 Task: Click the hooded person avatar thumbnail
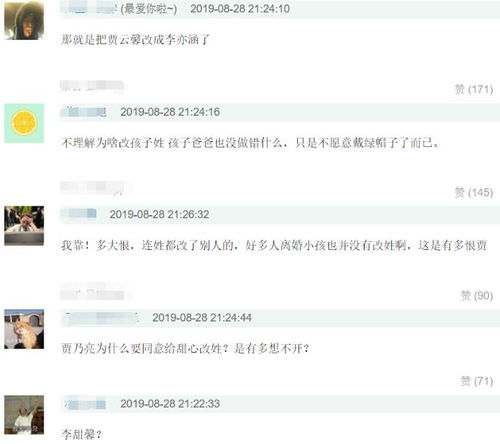click(24, 20)
